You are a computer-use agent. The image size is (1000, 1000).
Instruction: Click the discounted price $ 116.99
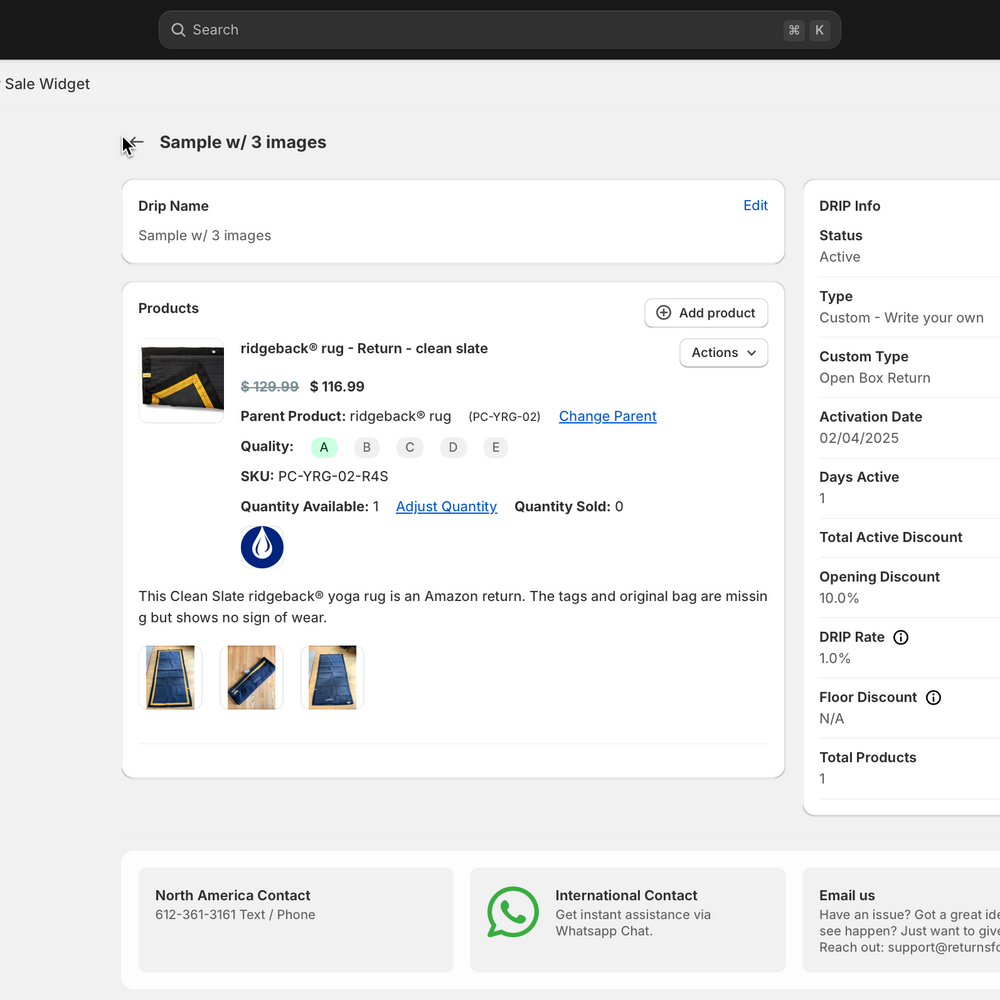(337, 386)
